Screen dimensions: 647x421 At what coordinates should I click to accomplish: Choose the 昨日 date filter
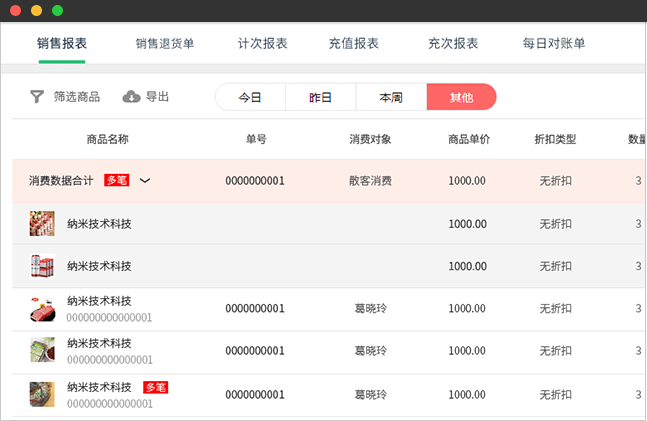[321, 97]
